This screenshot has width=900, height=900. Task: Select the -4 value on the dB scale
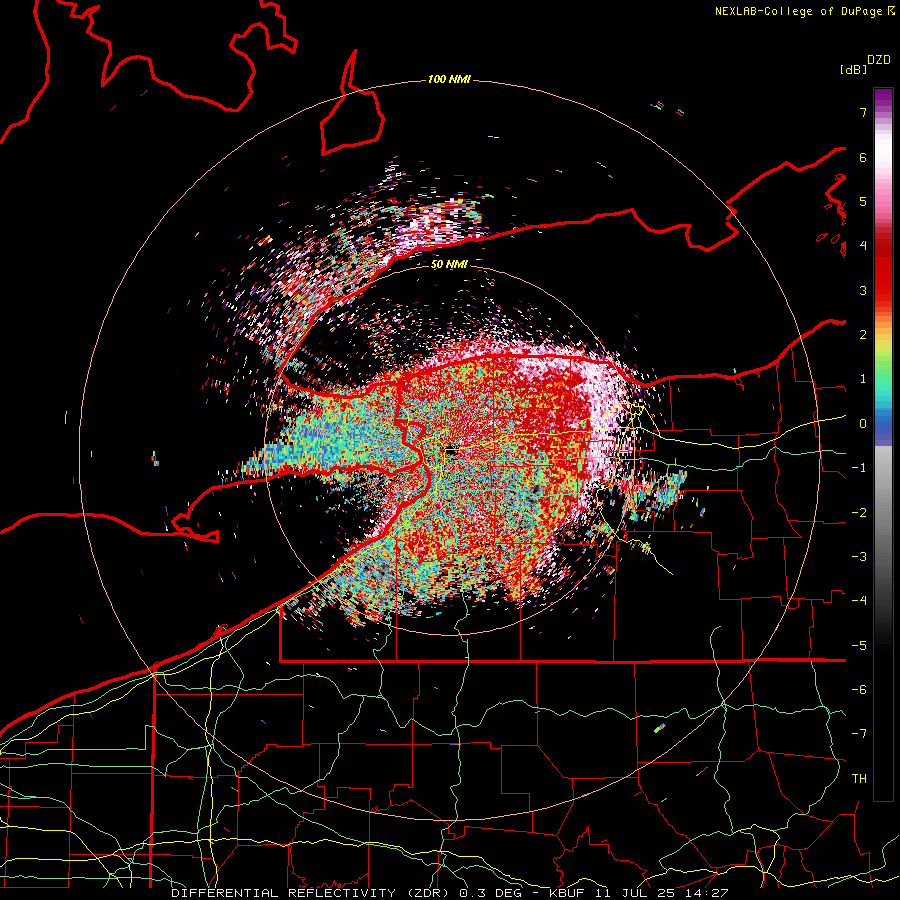(859, 600)
